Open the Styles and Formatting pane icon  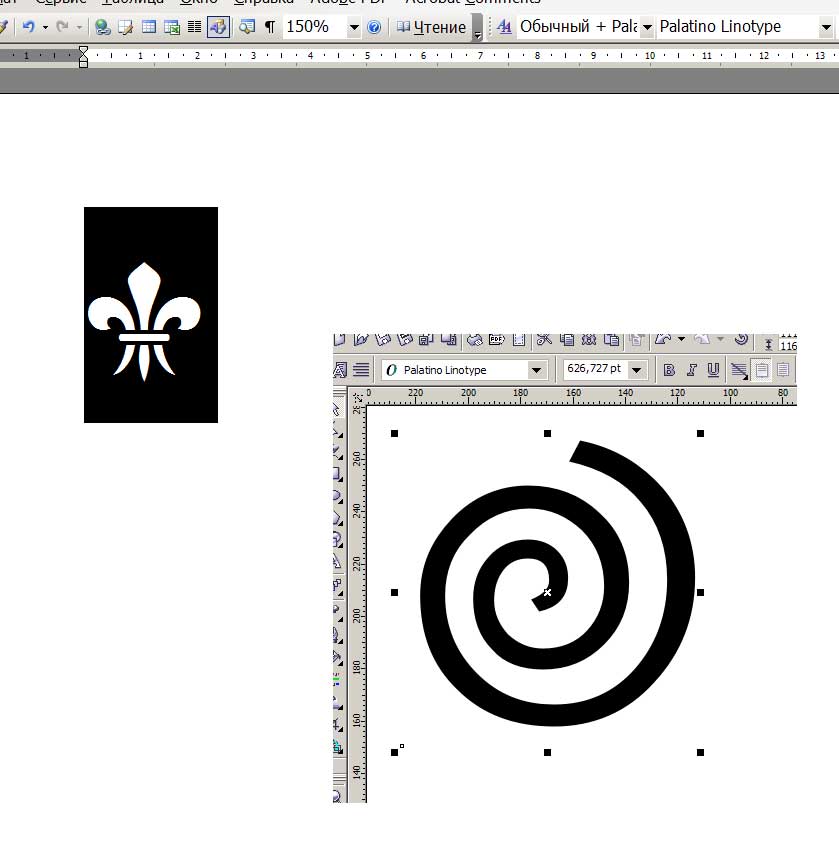pyautogui.click(x=504, y=27)
